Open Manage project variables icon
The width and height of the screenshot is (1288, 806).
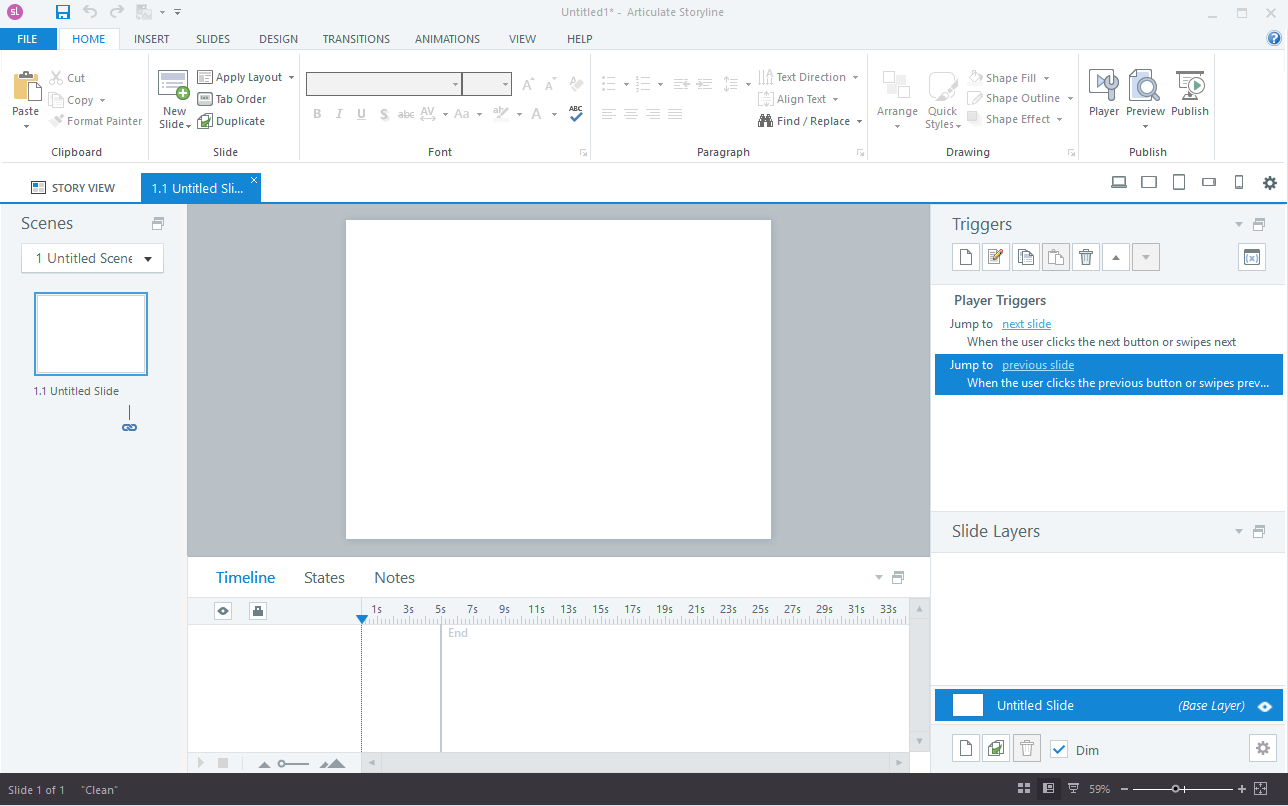[x=1251, y=258]
